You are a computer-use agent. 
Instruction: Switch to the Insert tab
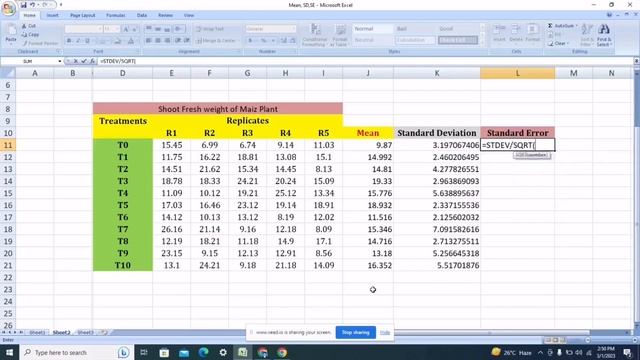pos(52,16)
